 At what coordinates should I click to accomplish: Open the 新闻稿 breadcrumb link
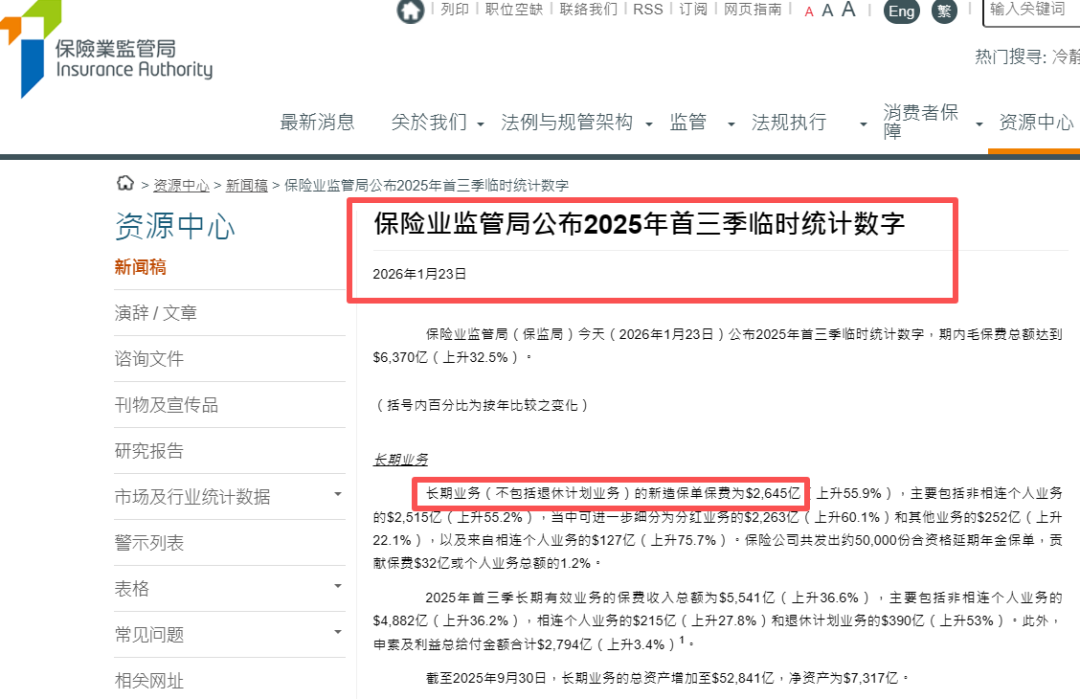click(246, 186)
